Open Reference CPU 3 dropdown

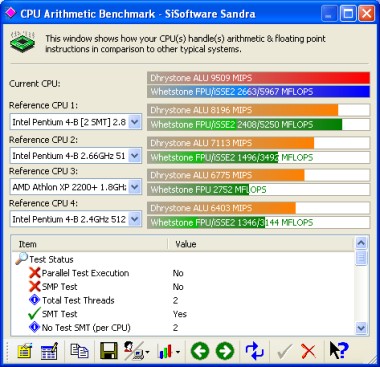coord(135,187)
